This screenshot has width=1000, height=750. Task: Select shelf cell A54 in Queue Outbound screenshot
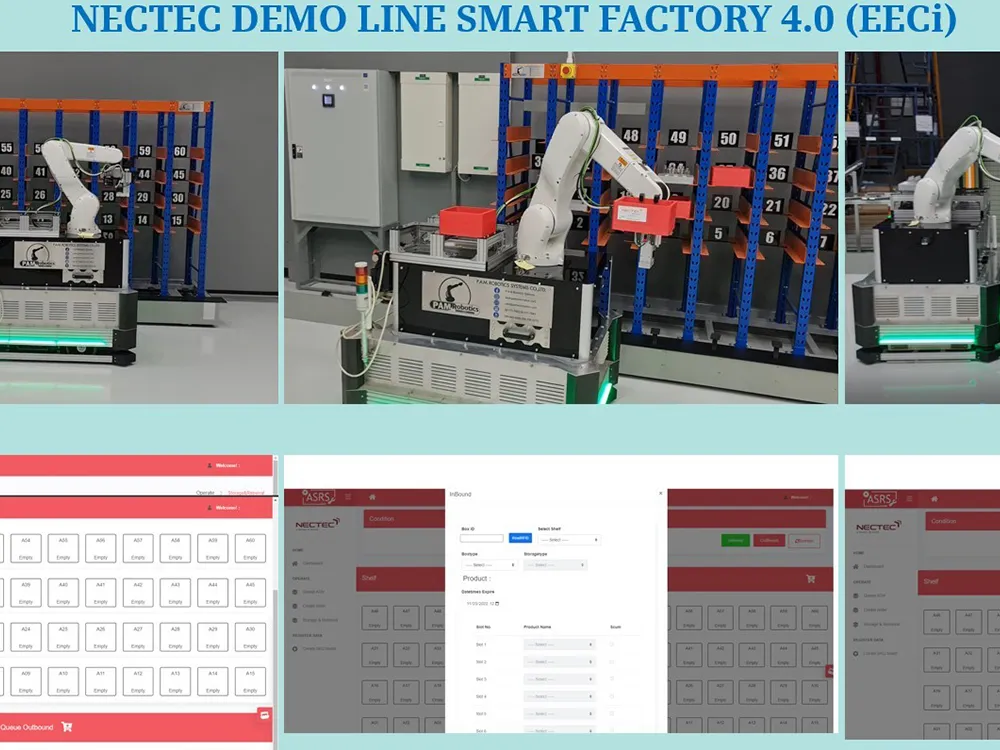pos(26,548)
